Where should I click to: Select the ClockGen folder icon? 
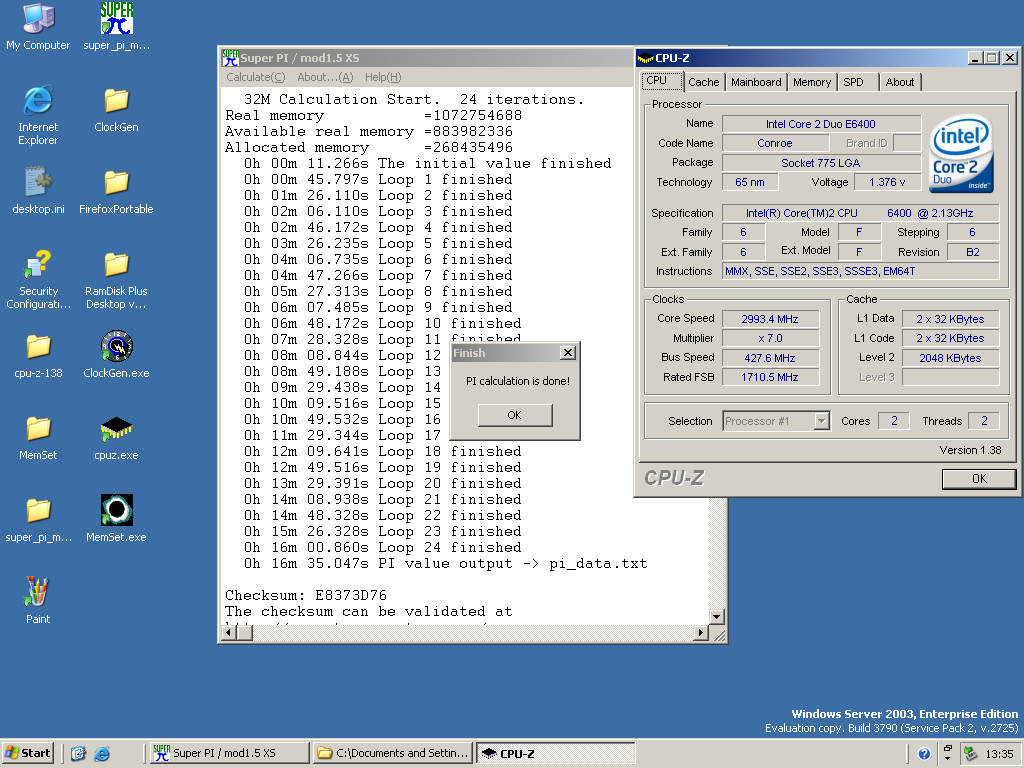pyautogui.click(x=116, y=108)
